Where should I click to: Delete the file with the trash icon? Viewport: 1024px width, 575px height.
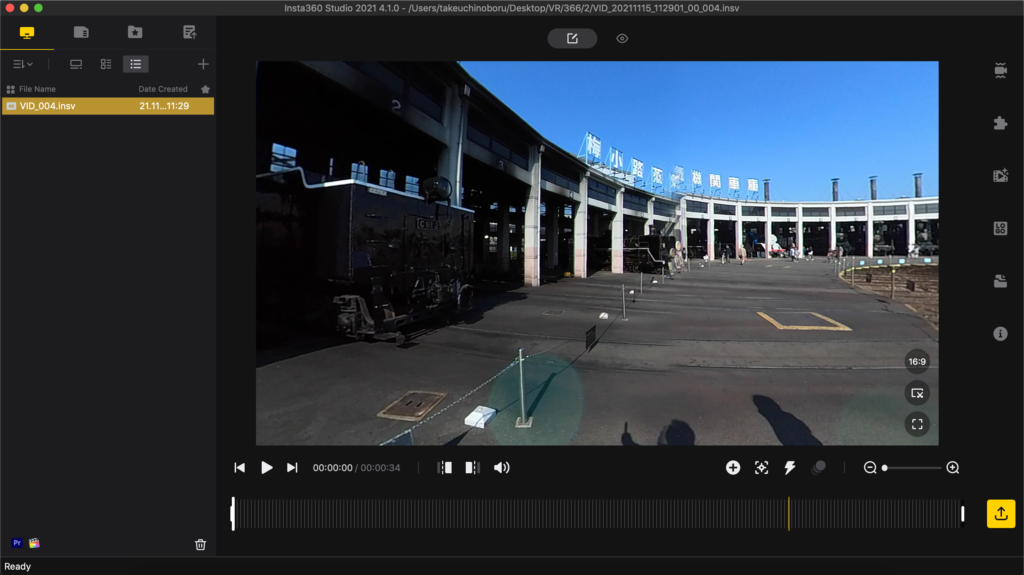200,544
